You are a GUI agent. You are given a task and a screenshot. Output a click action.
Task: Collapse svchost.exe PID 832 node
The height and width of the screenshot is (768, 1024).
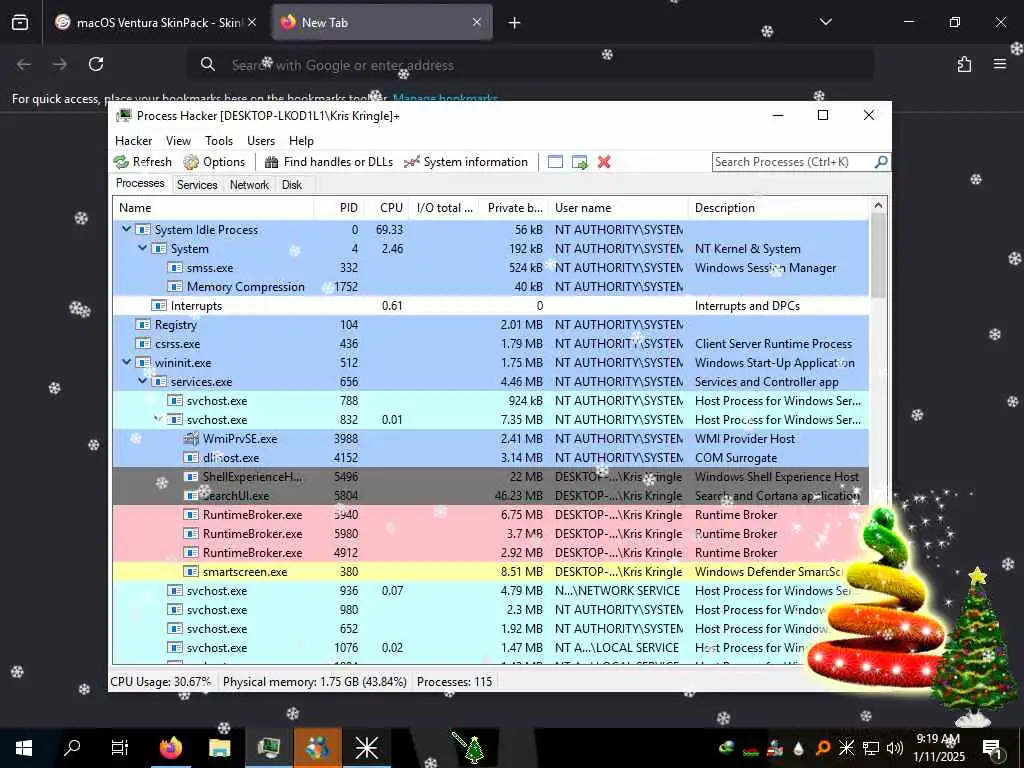[x=158, y=419]
